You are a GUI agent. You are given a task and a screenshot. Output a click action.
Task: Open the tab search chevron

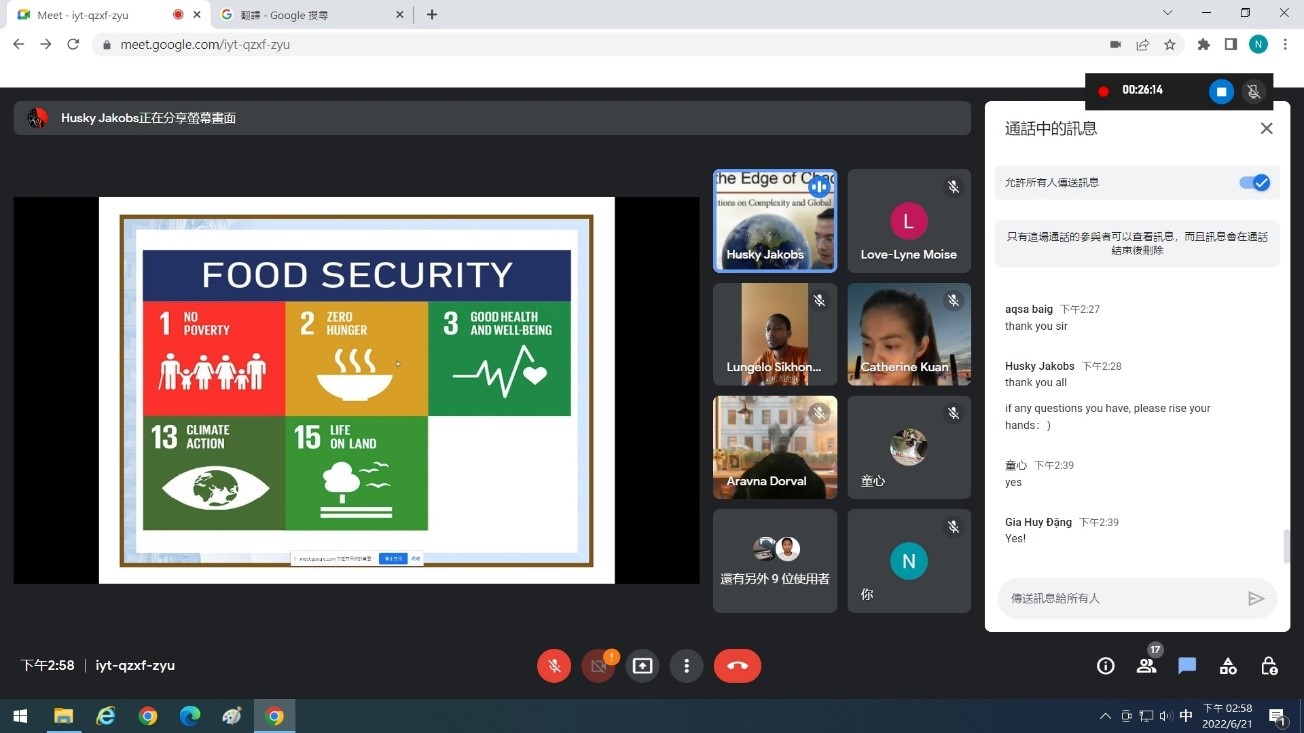pos(1167,13)
